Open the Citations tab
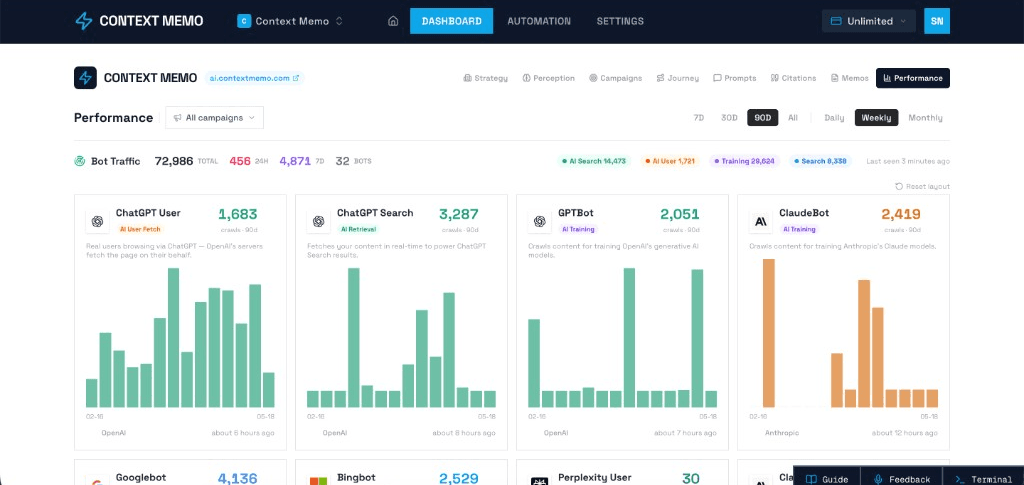1024x485 pixels. coord(793,78)
